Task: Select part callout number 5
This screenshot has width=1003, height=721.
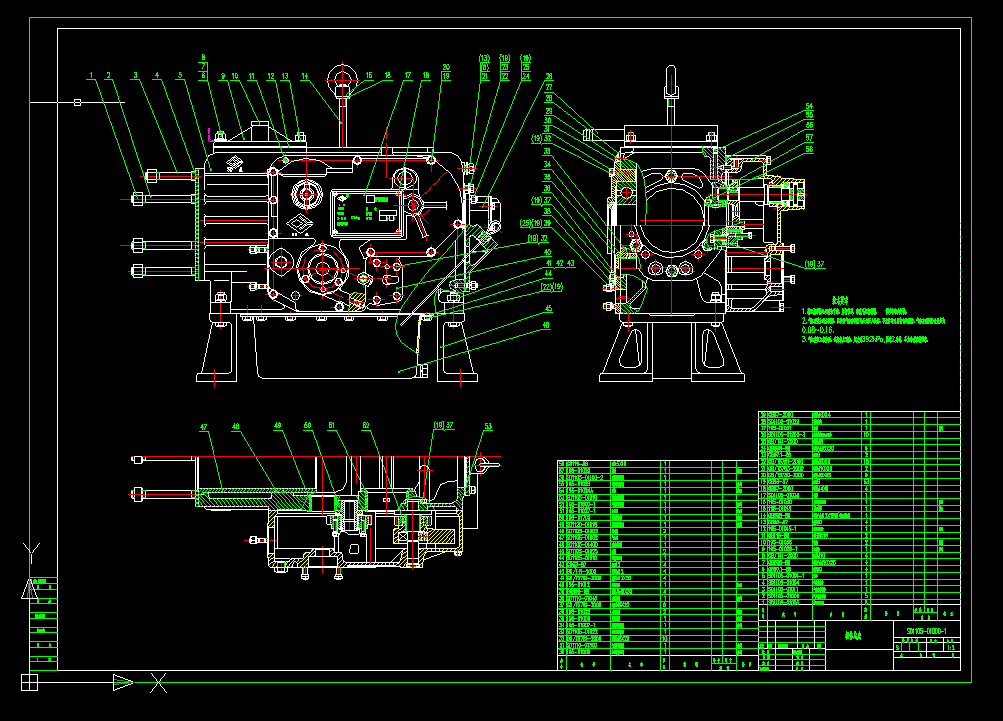Action: click(x=180, y=75)
